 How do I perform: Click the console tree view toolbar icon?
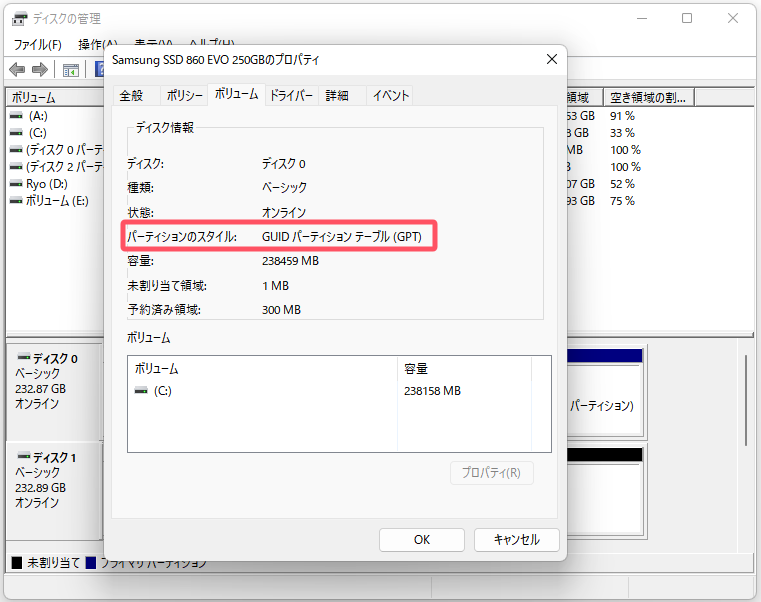tap(71, 69)
